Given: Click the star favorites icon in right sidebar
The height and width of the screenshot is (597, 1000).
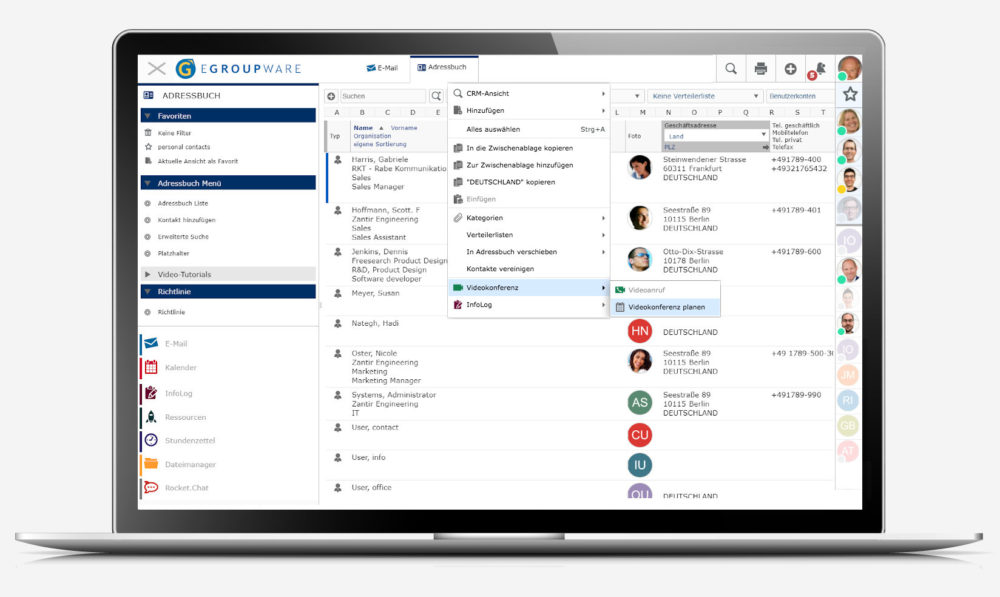Looking at the screenshot, I should [849, 94].
